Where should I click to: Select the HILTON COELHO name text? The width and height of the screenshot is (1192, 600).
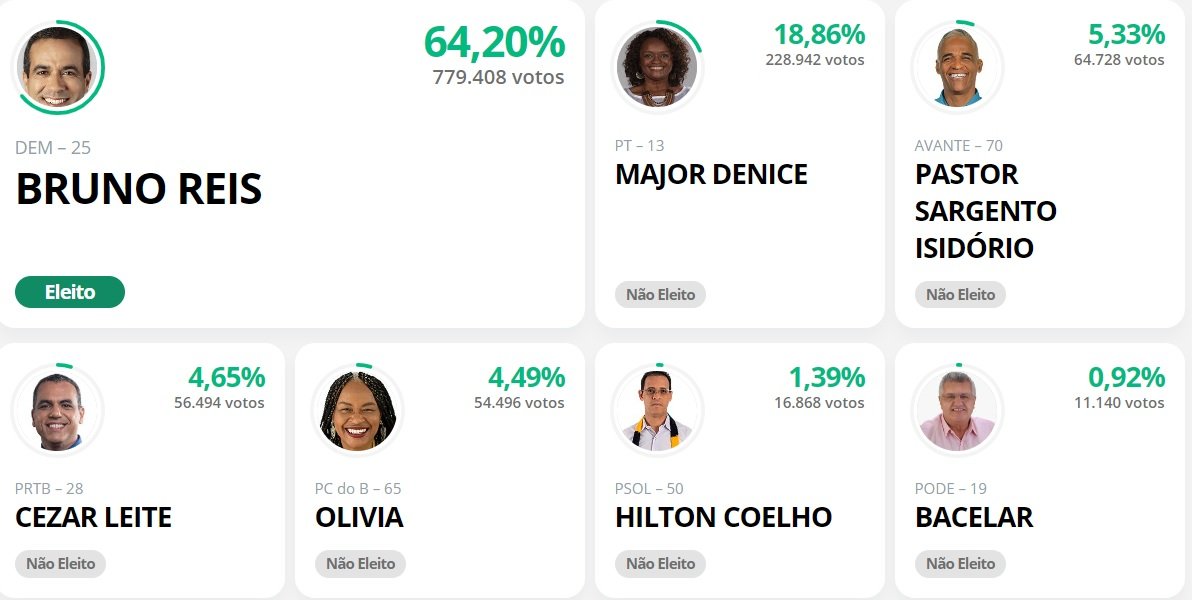[724, 517]
